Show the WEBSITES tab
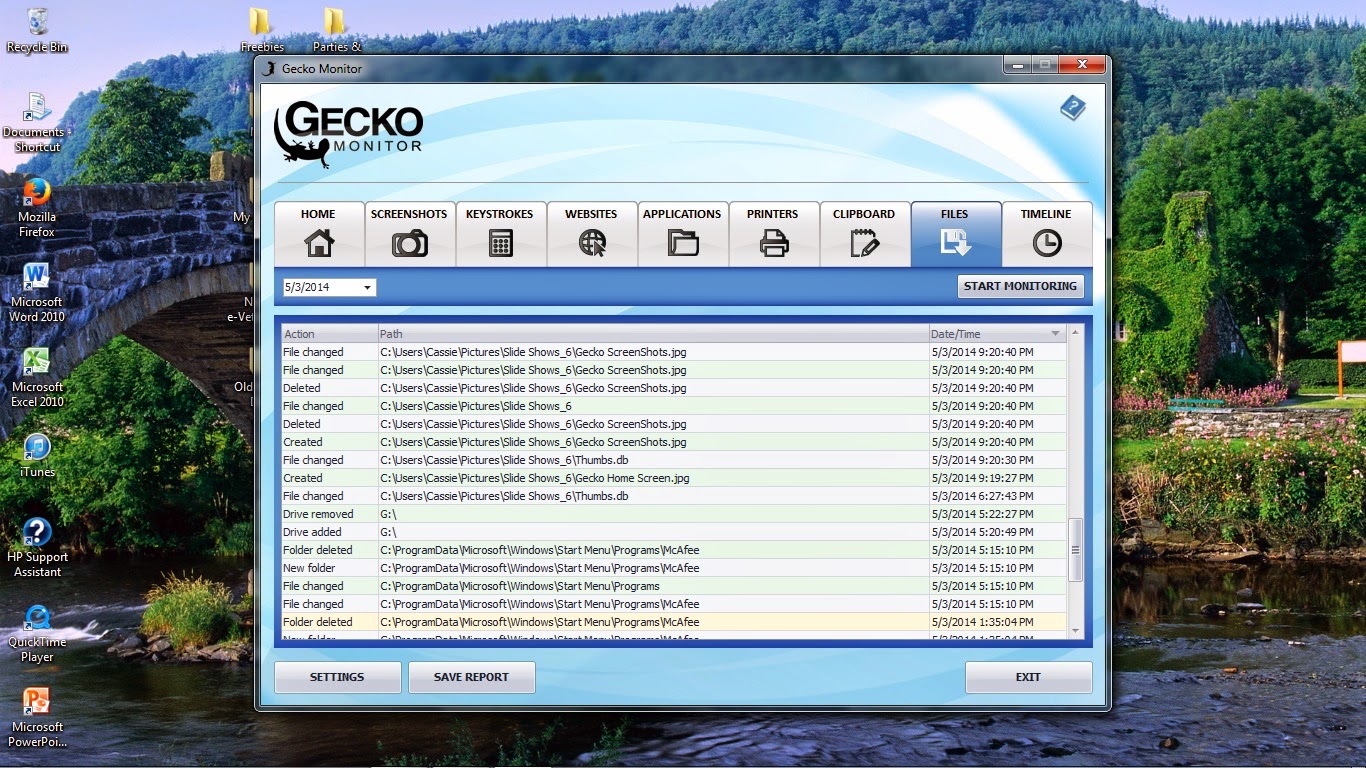Screen dimensions: 1366x768 coord(591,234)
